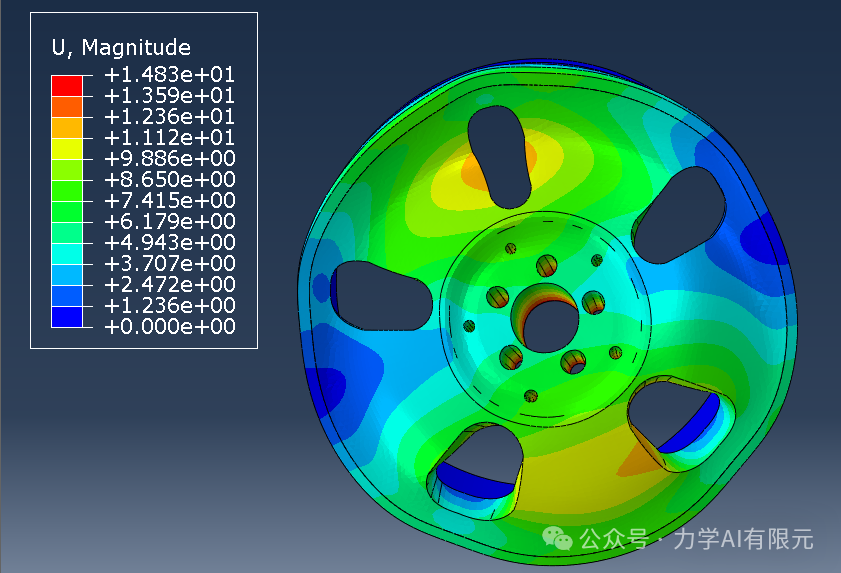Click the "U, Magnitude" legend title
Screen dimensions: 841x573
[121, 48]
